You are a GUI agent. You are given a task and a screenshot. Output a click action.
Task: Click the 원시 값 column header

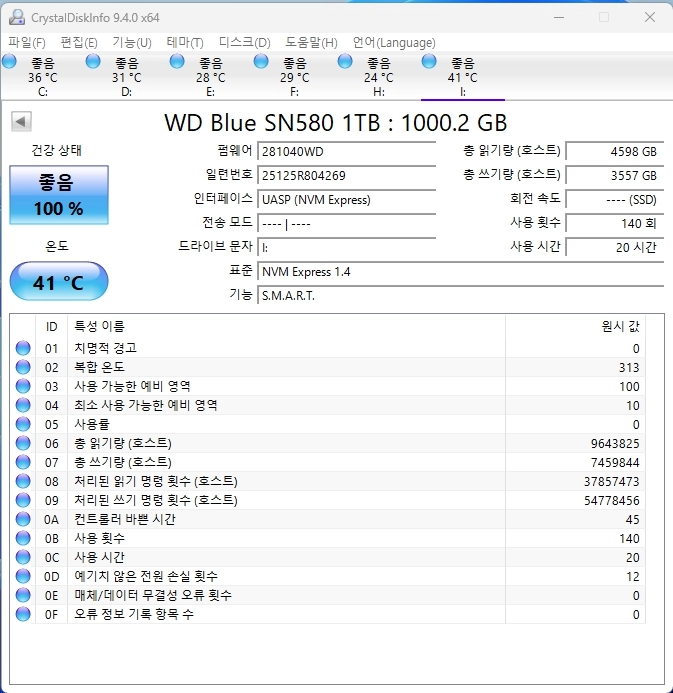click(x=575, y=326)
